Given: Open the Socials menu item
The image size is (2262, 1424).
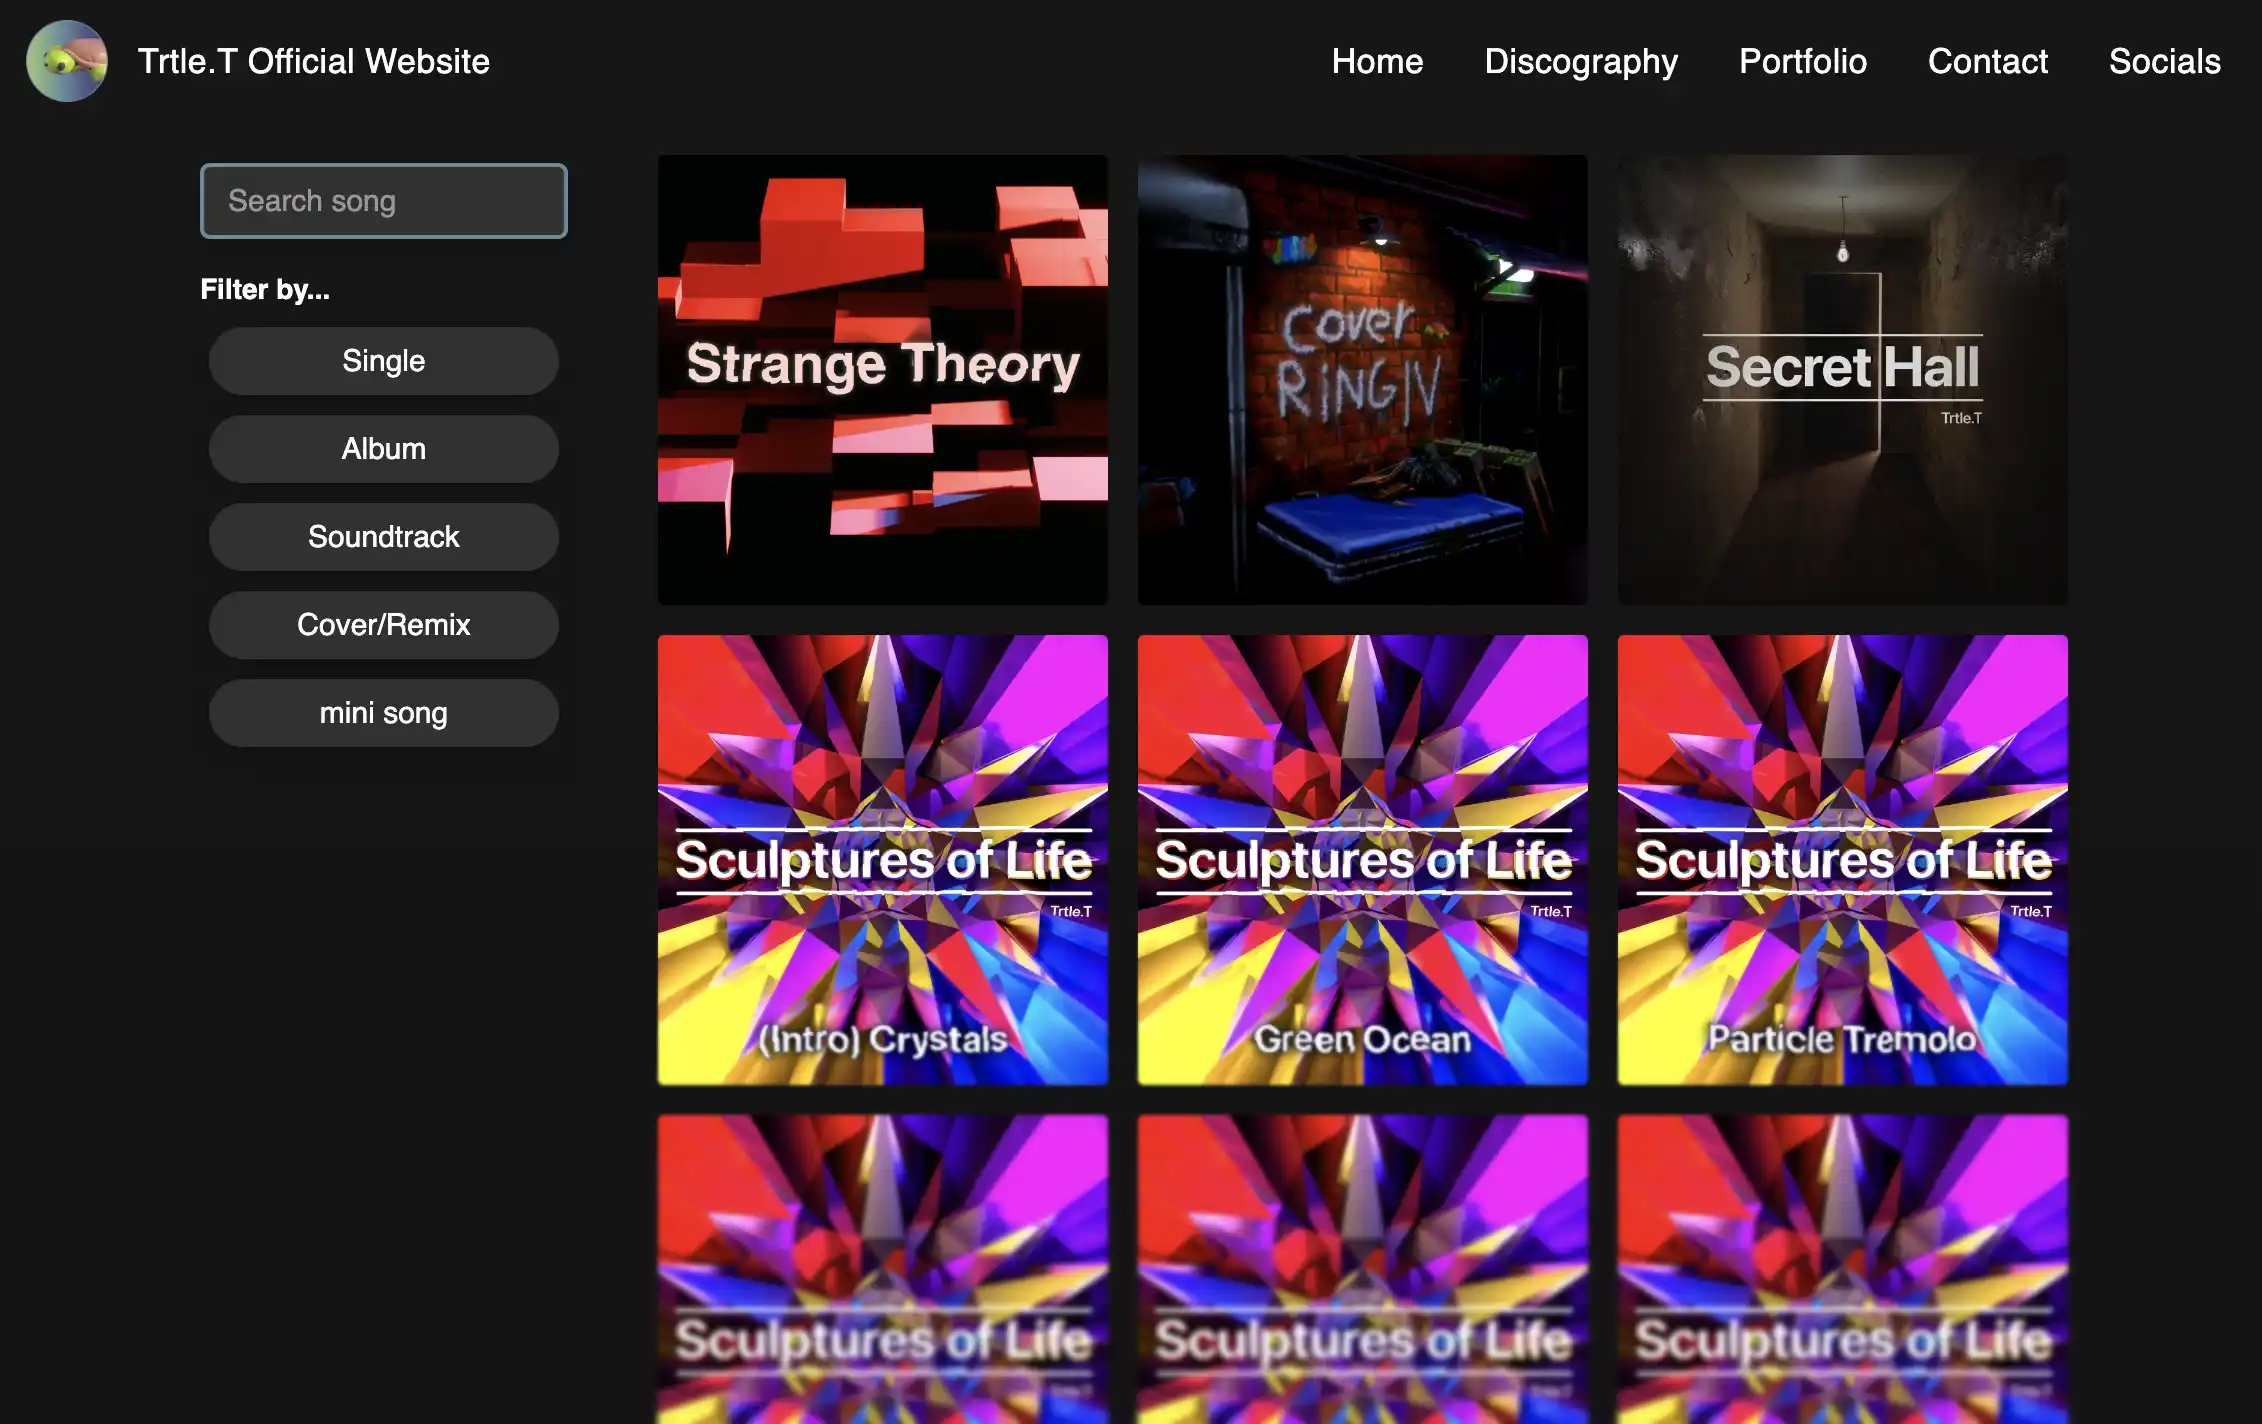Looking at the screenshot, I should click(x=2165, y=61).
